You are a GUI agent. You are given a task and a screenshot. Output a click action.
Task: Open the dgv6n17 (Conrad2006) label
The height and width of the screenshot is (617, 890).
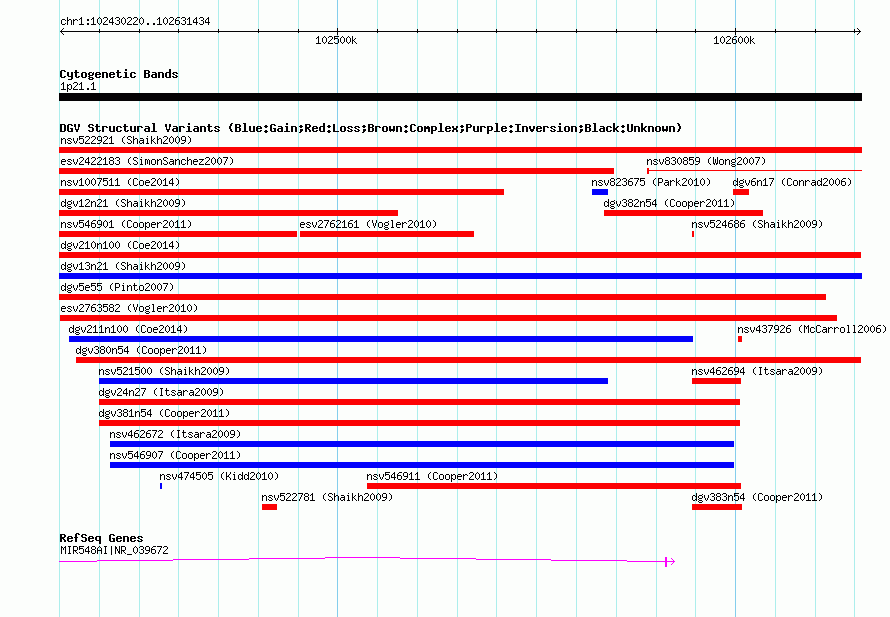tap(792, 182)
